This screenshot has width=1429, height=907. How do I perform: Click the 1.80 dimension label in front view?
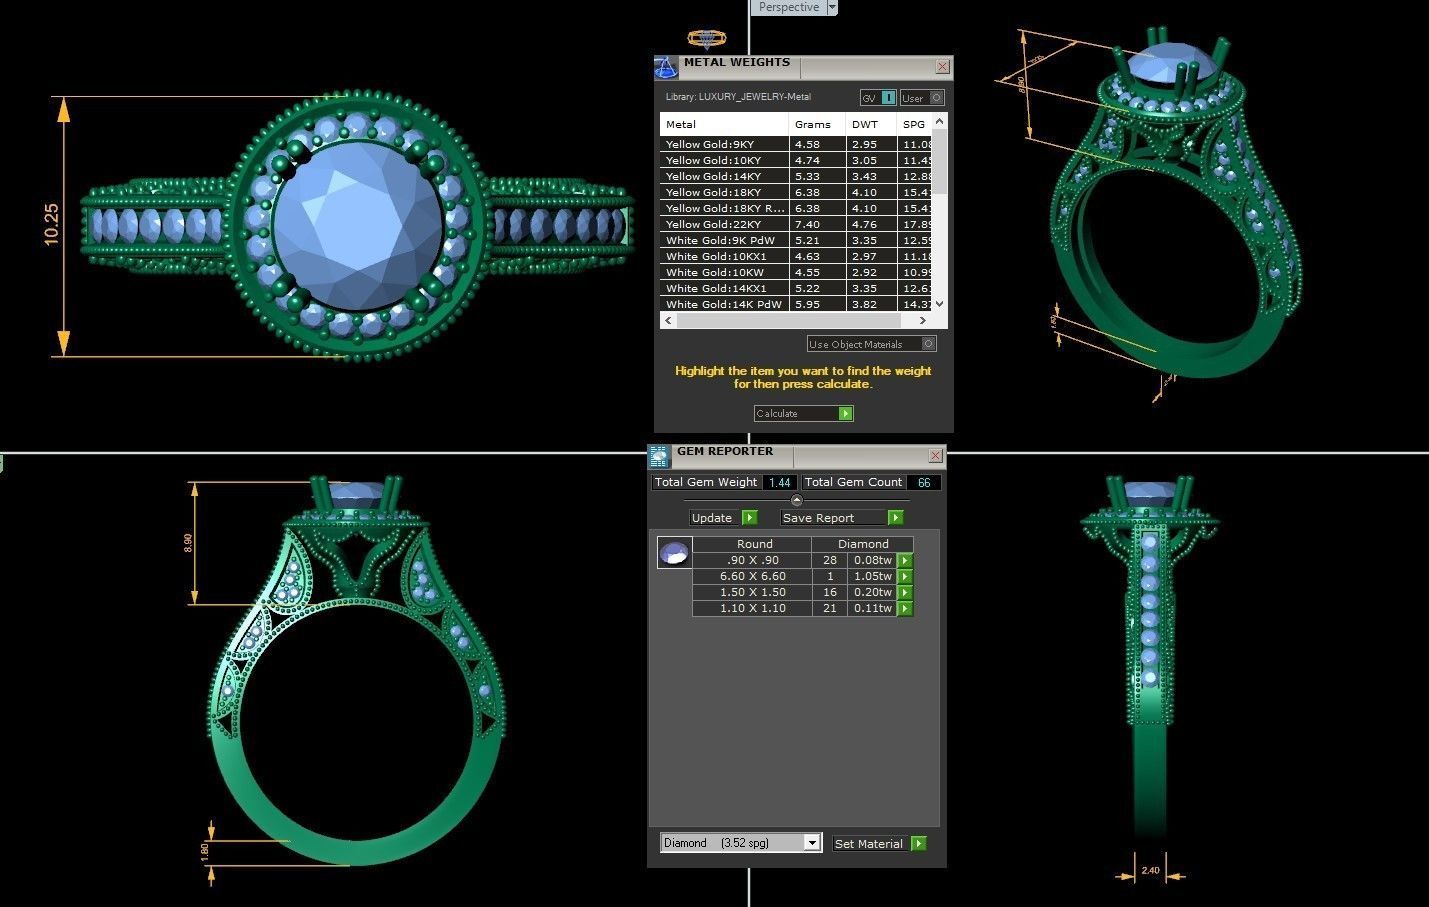click(x=205, y=851)
